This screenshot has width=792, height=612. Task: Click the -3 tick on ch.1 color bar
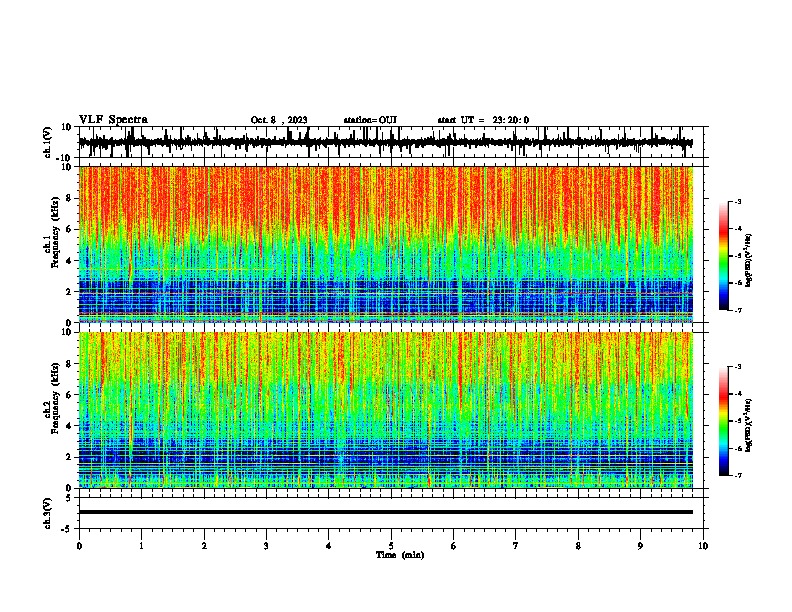tap(737, 201)
